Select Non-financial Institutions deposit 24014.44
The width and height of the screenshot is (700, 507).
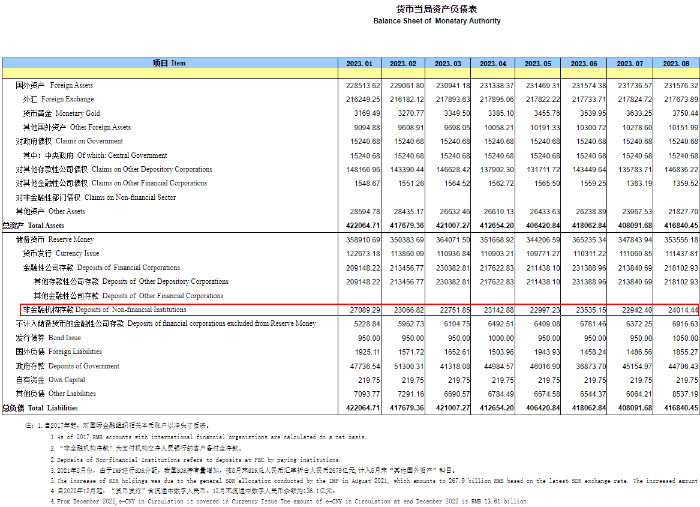pyautogui.click(x=683, y=310)
